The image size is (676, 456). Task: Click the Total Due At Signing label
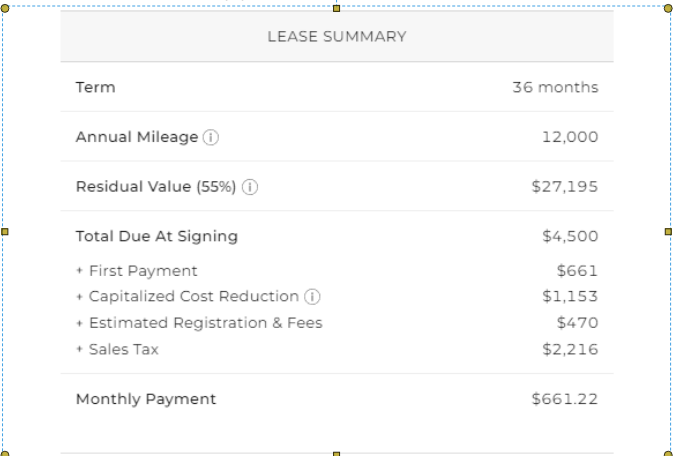click(x=157, y=236)
